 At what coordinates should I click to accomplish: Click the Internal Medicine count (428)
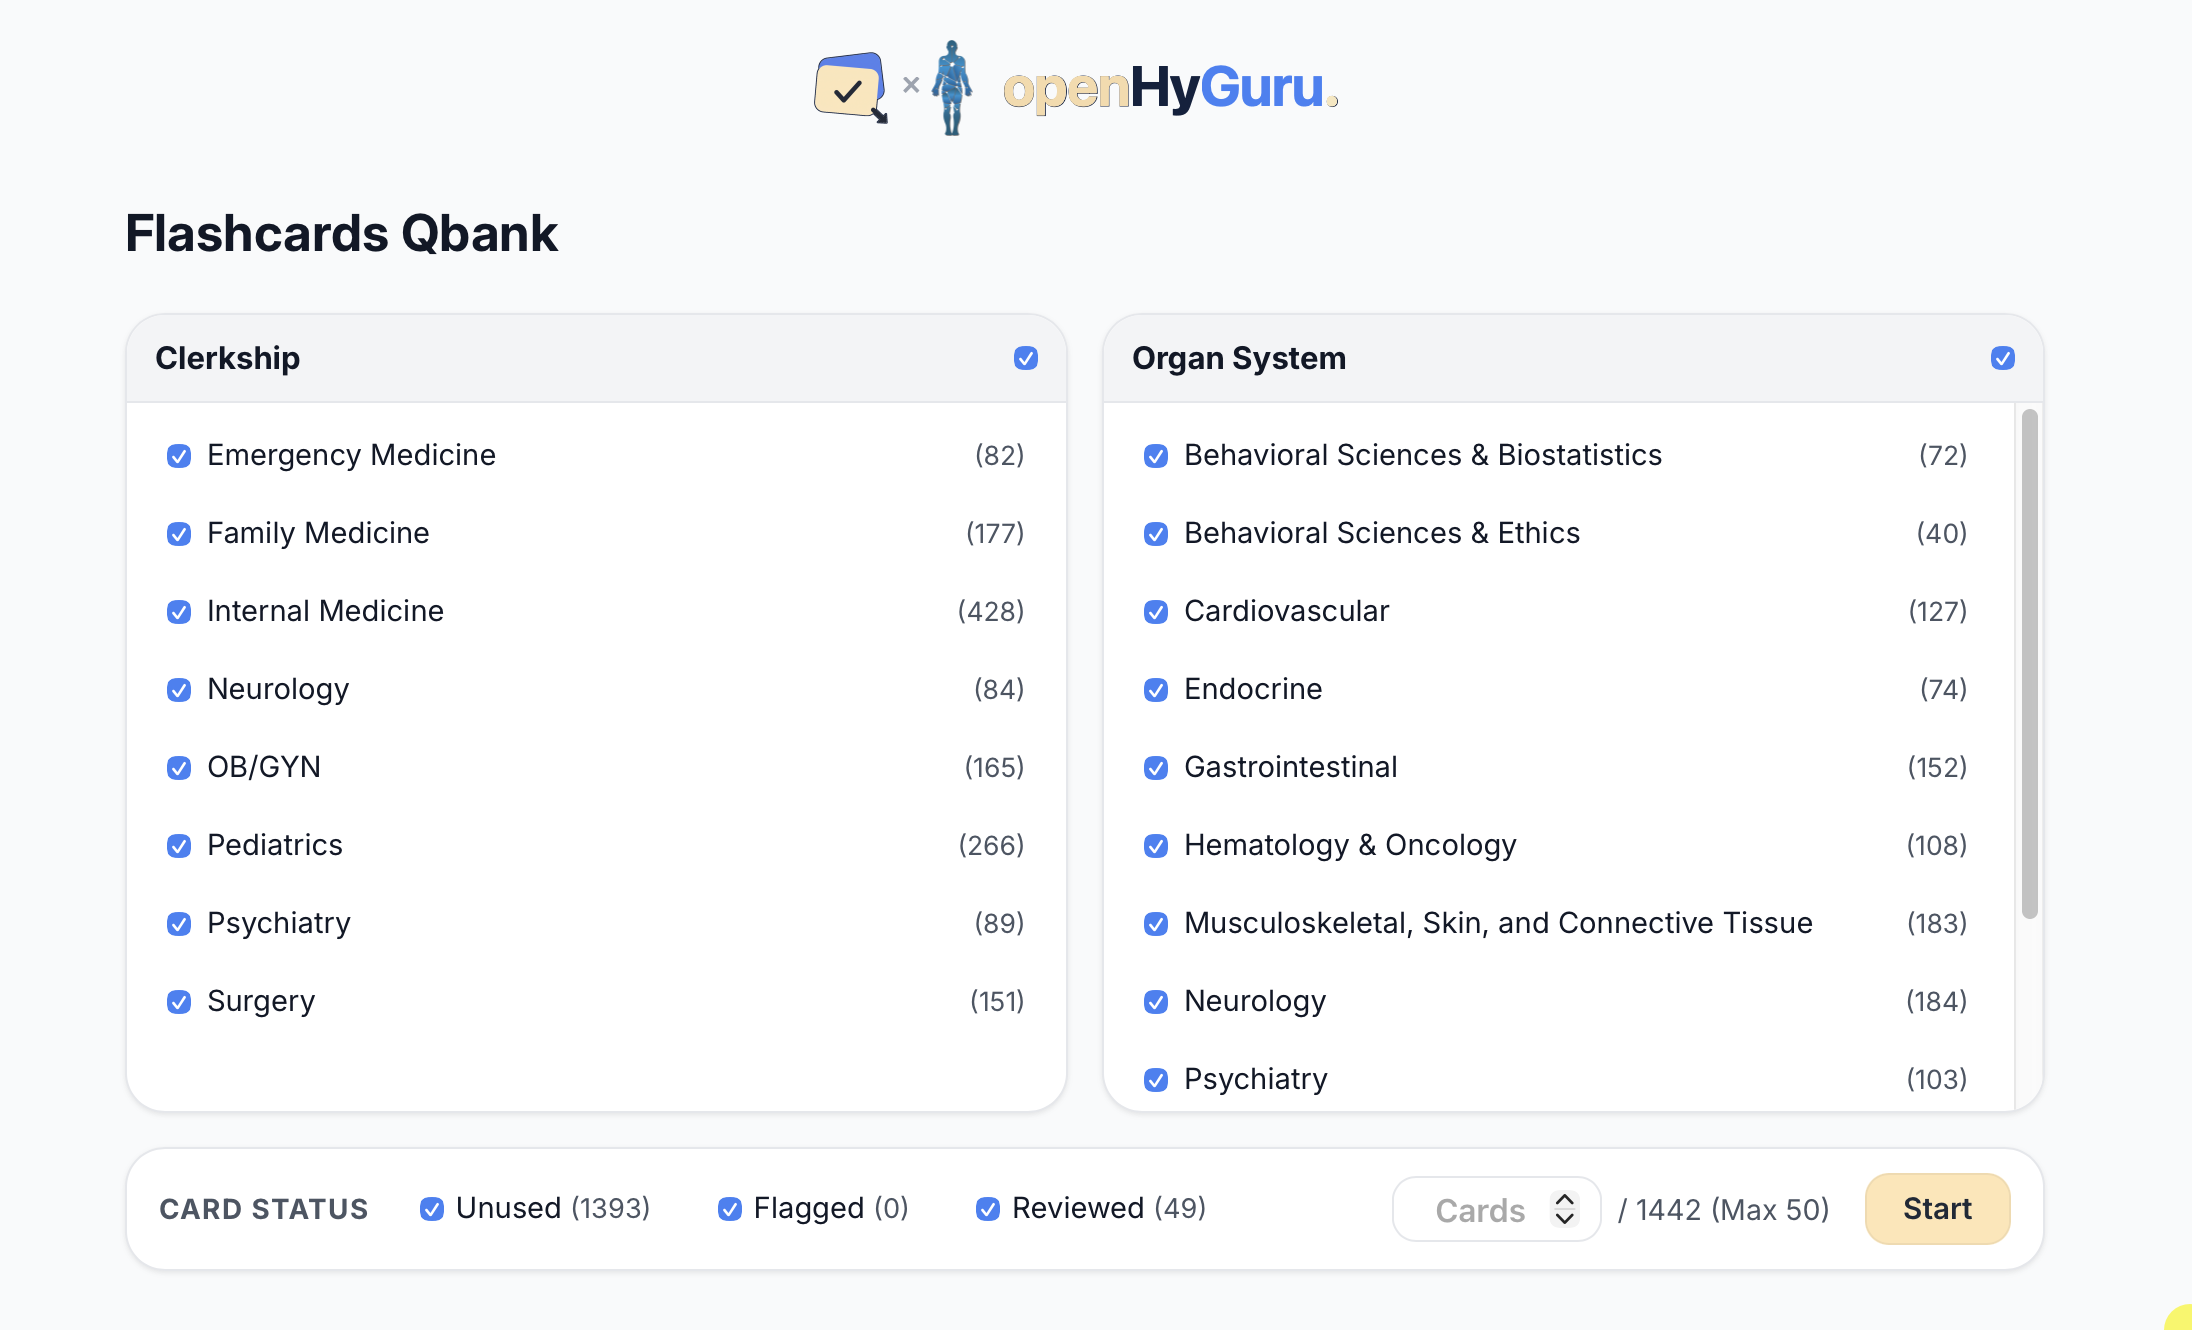pyautogui.click(x=991, y=612)
